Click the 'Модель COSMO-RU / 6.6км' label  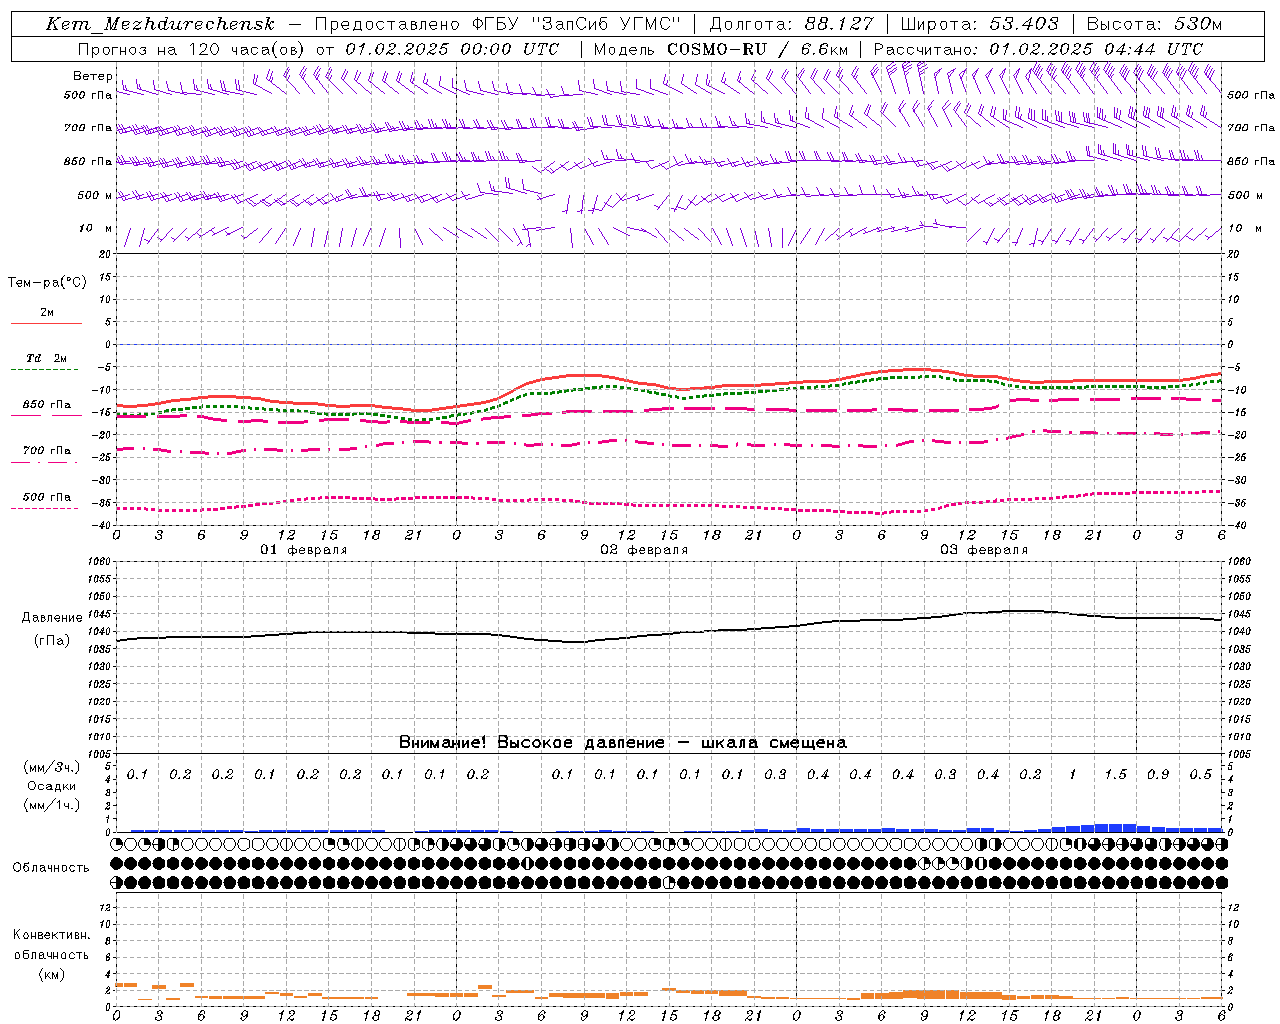pyautogui.click(x=720, y=49)
